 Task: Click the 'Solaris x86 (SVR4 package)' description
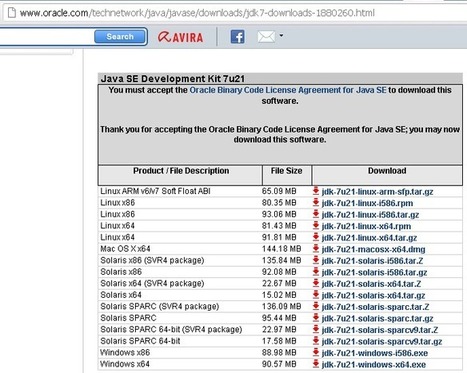[x=152, y=260]
